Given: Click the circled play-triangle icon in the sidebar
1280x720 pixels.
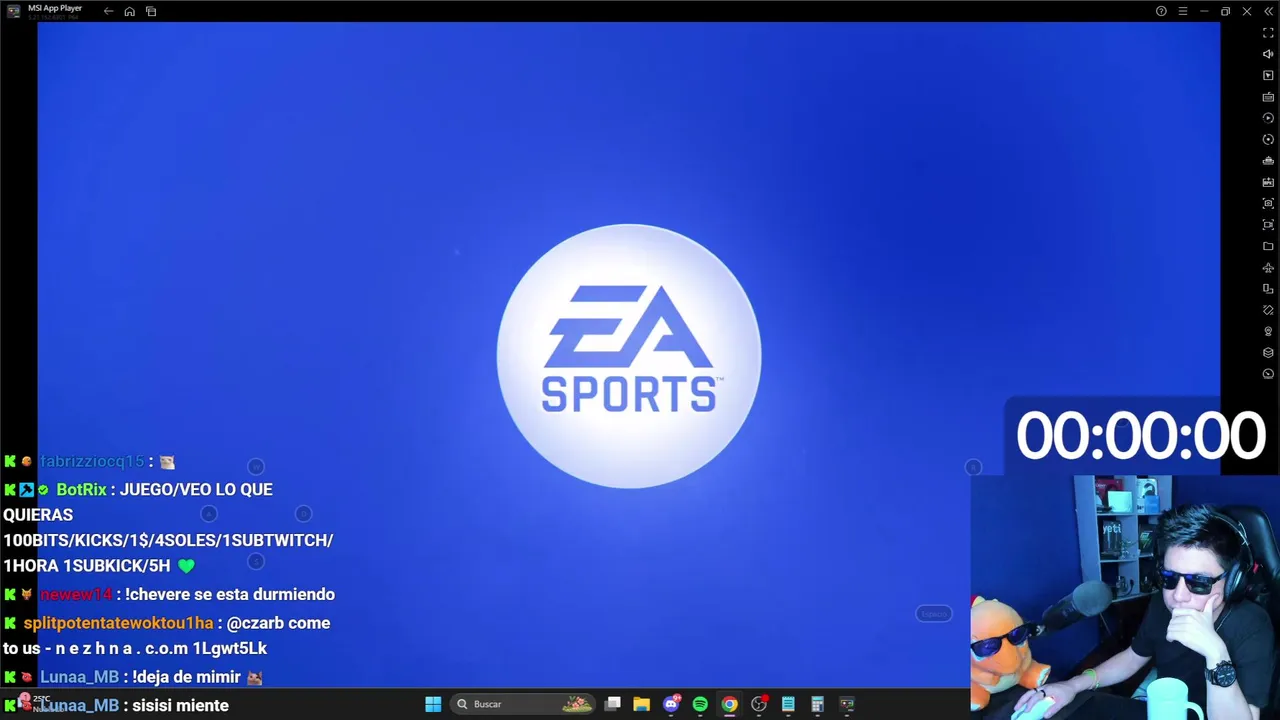Looking at the screenshot, I should 1268,118.
